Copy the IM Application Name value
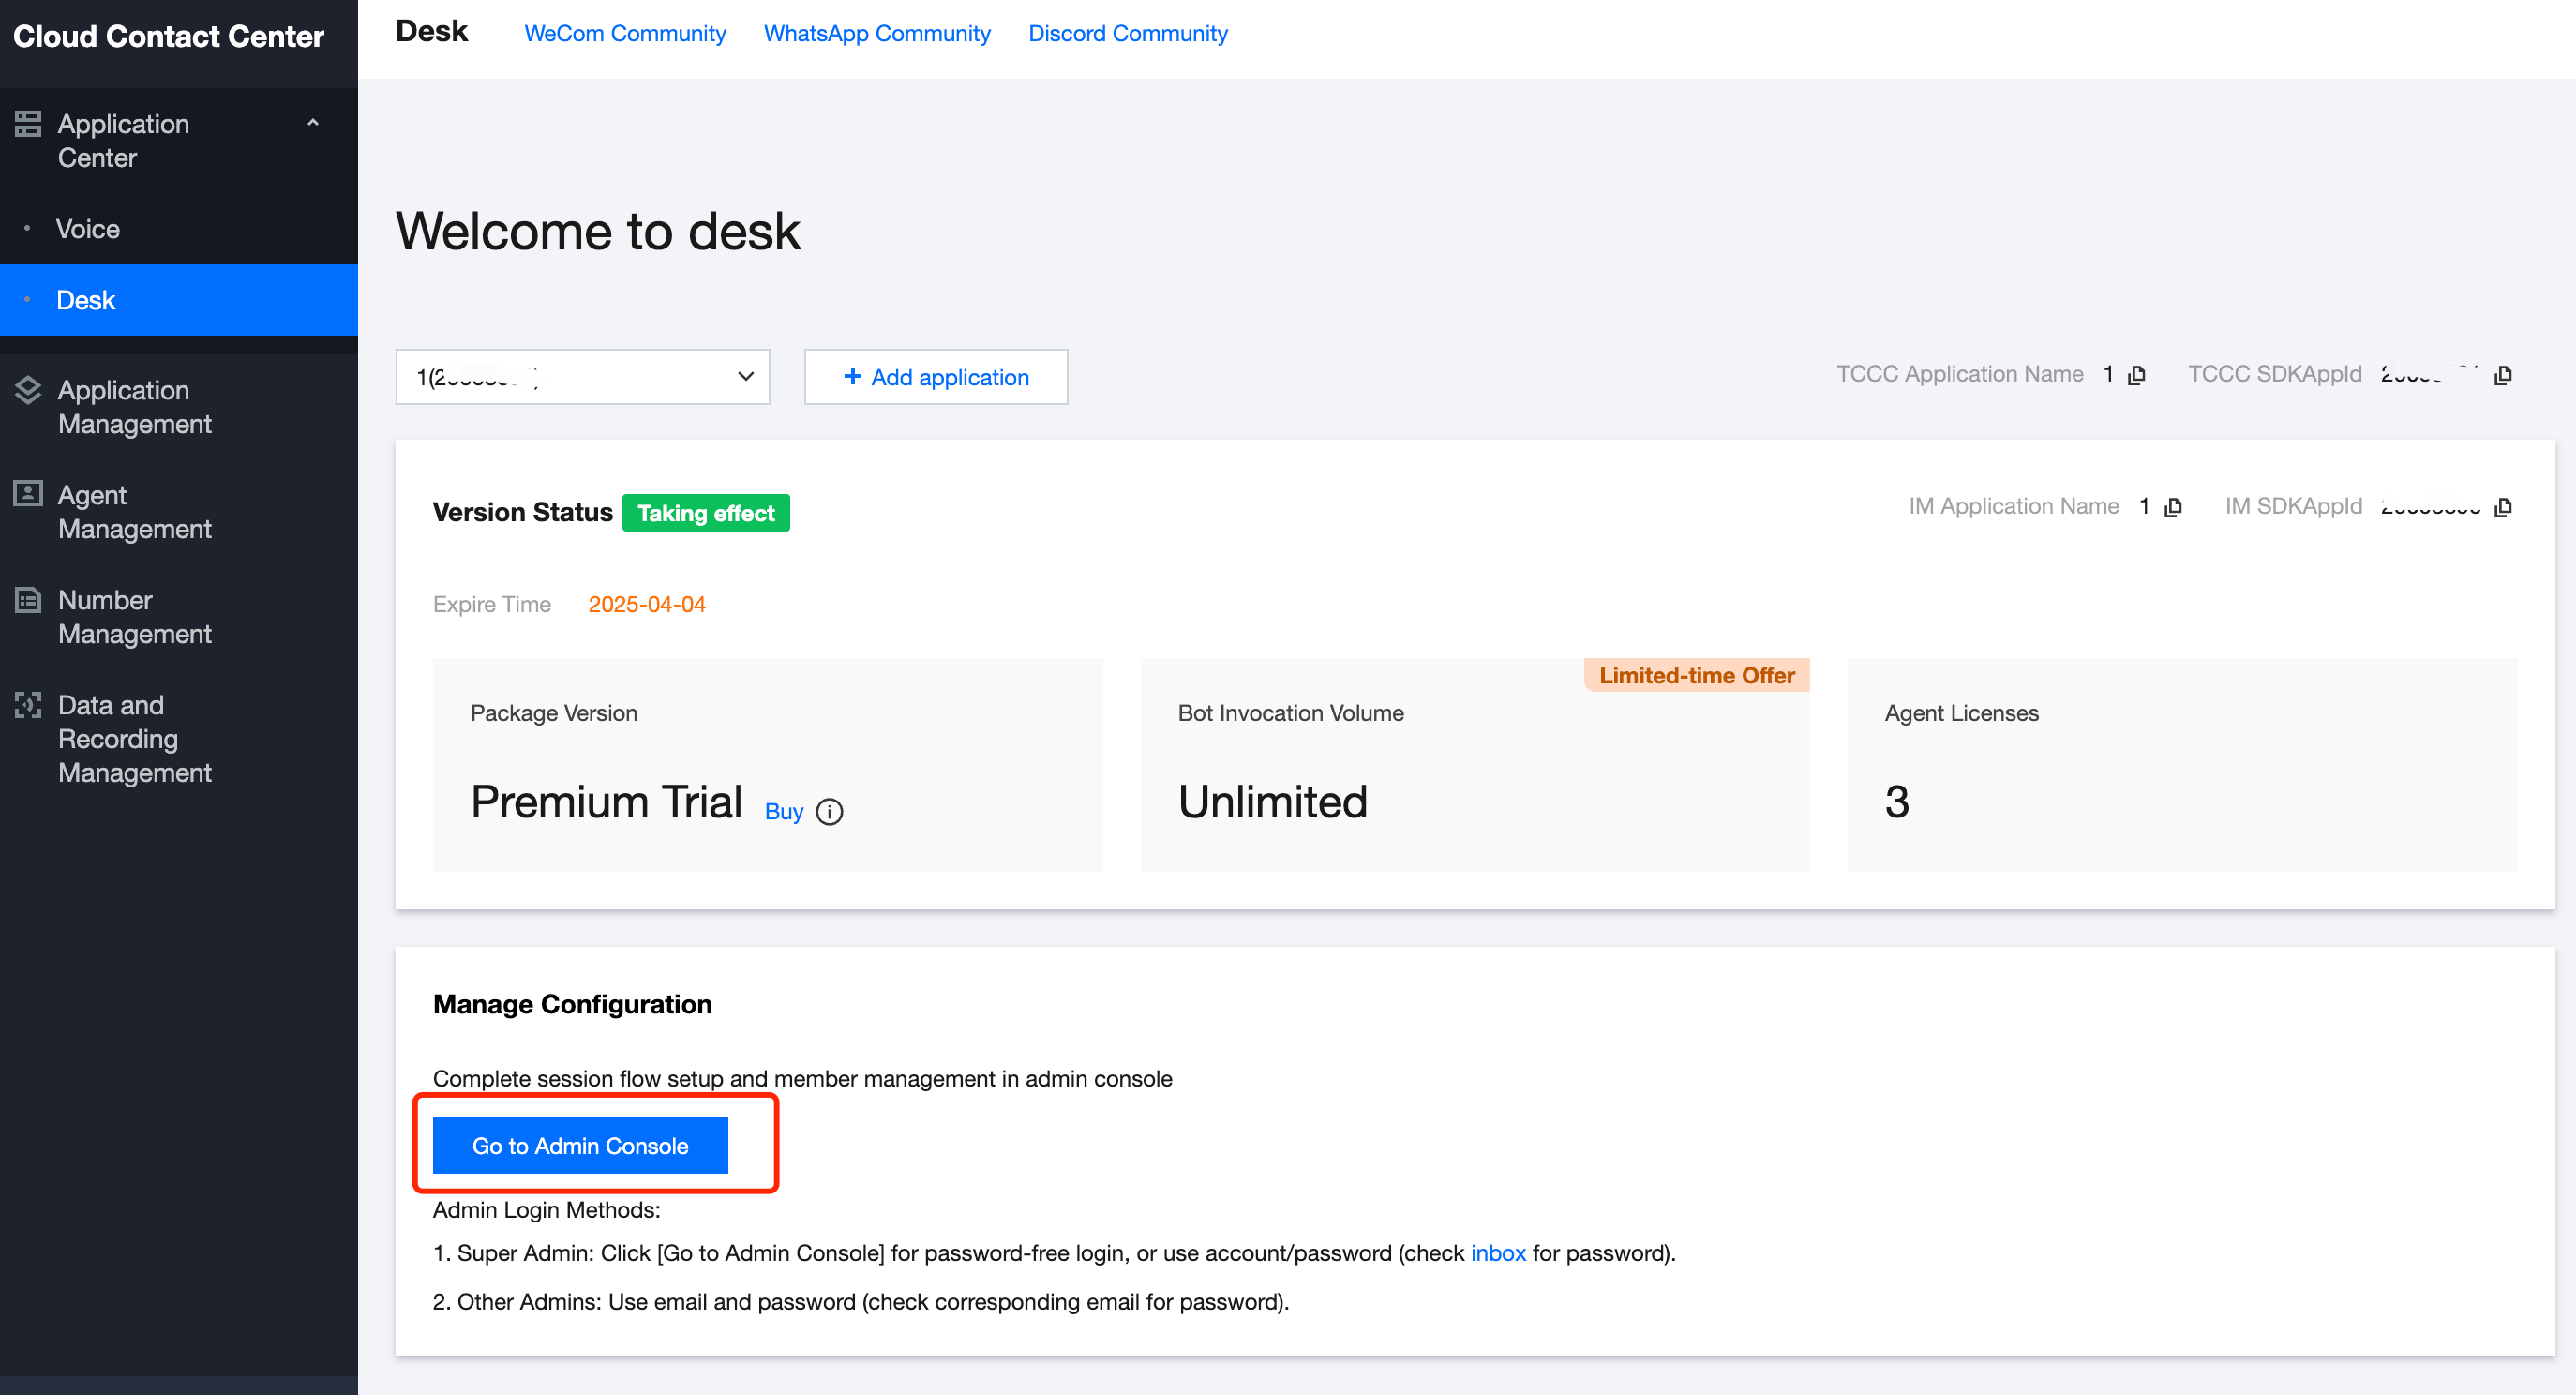2576x1395 pixels. coord(2173,507)
